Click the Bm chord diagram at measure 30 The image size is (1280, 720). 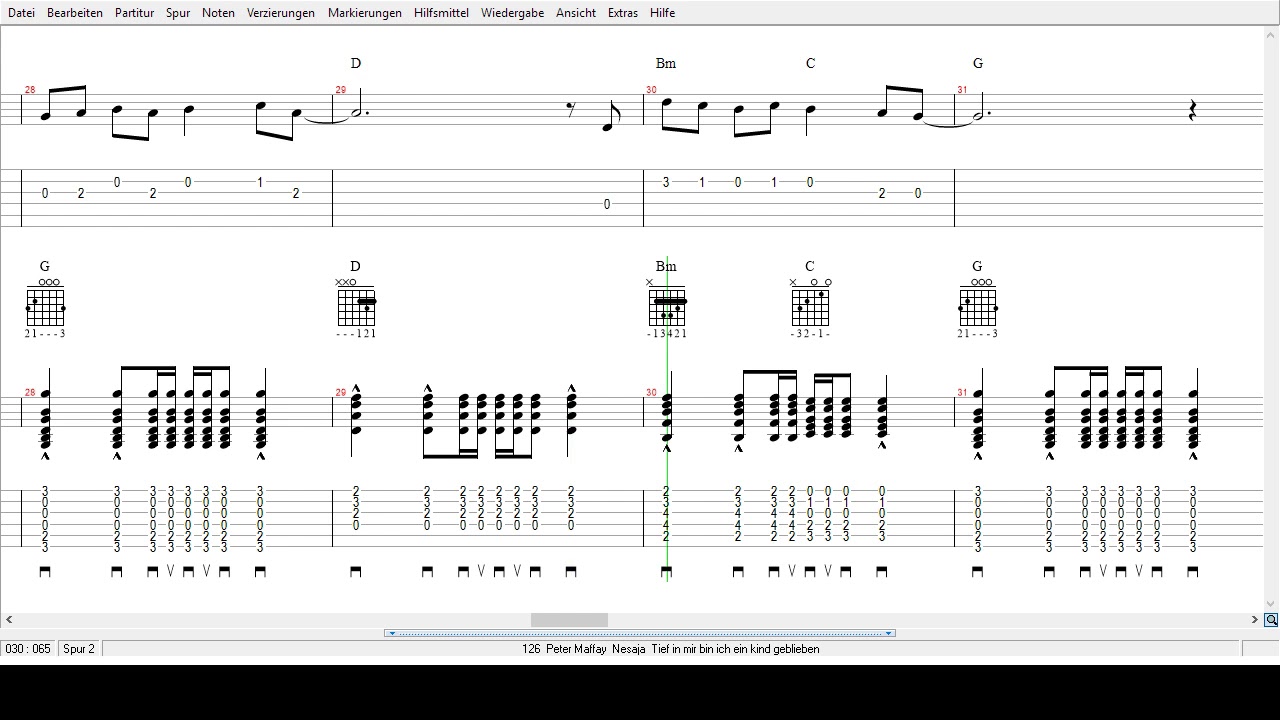pos(666,304)
